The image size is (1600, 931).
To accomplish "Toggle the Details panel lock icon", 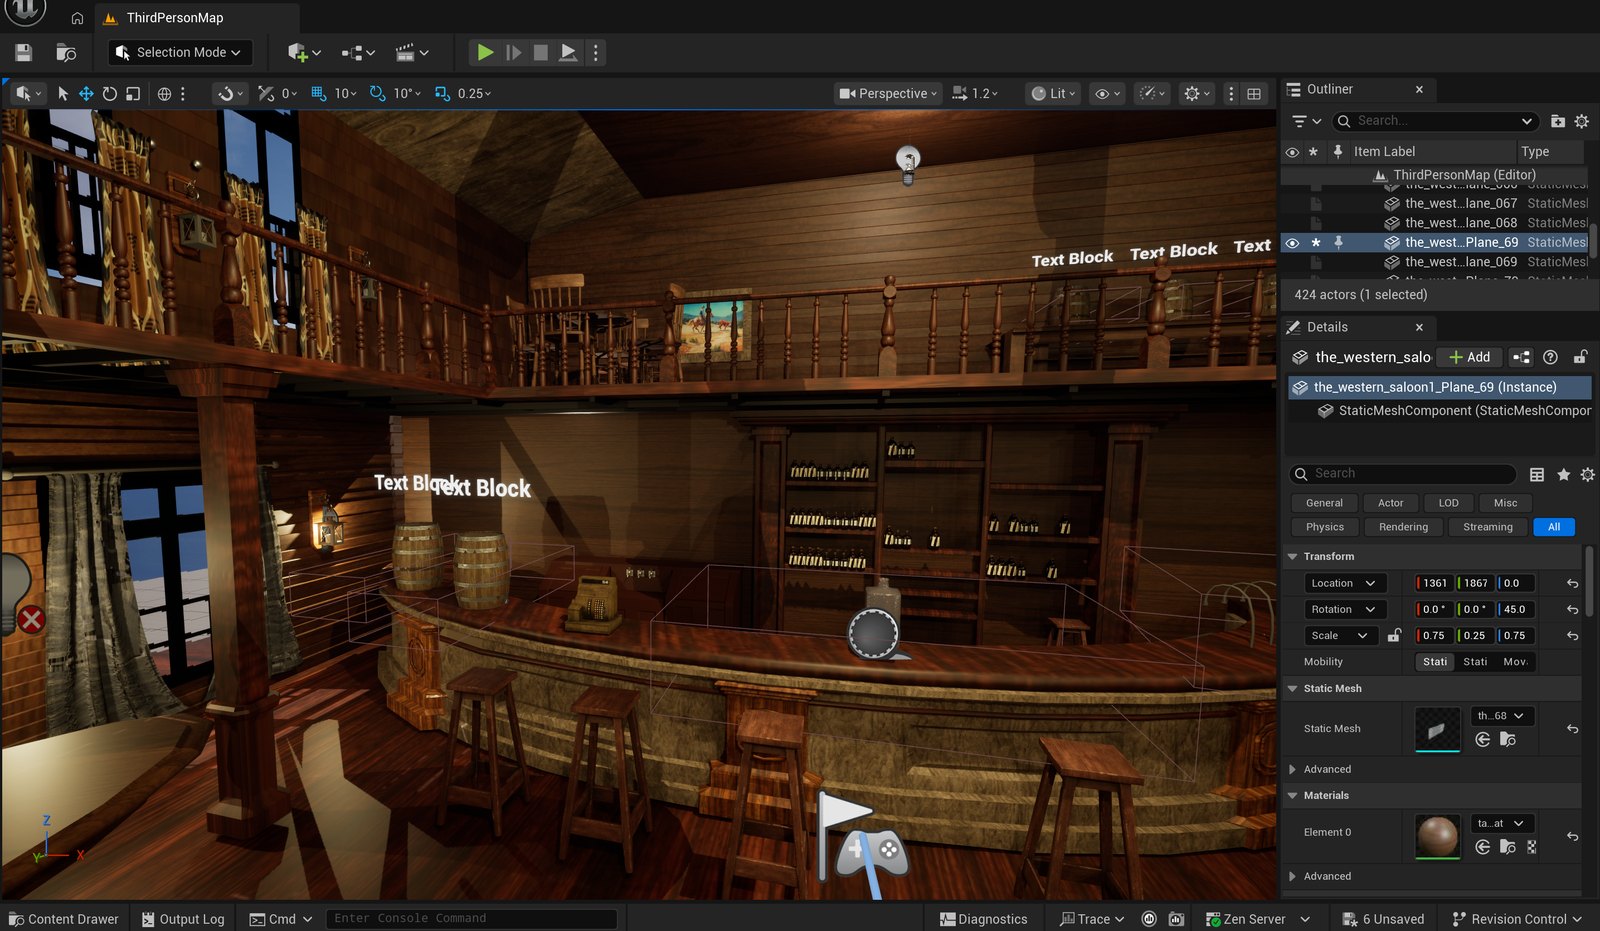I will pyautogui.click(x=1580, y=357).
